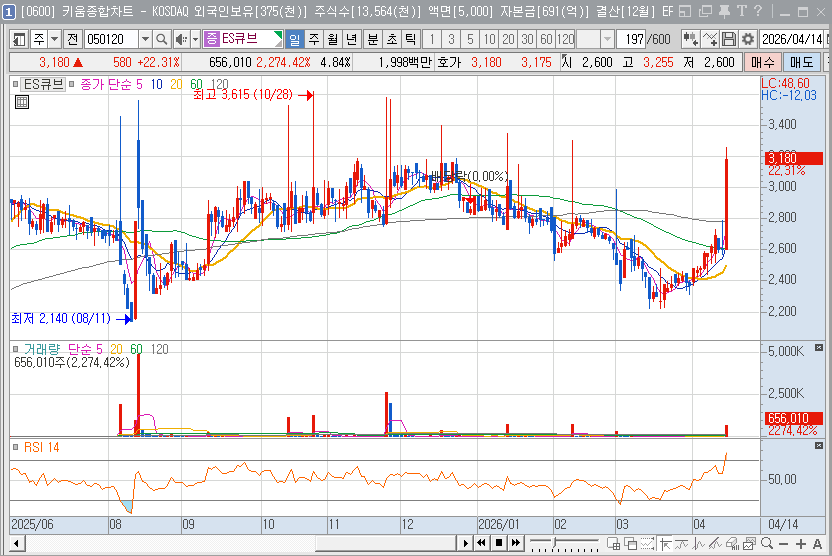Click the zigzag wave chart icon
The height and width of the screenshot is (556, 832).
[698, 543]
